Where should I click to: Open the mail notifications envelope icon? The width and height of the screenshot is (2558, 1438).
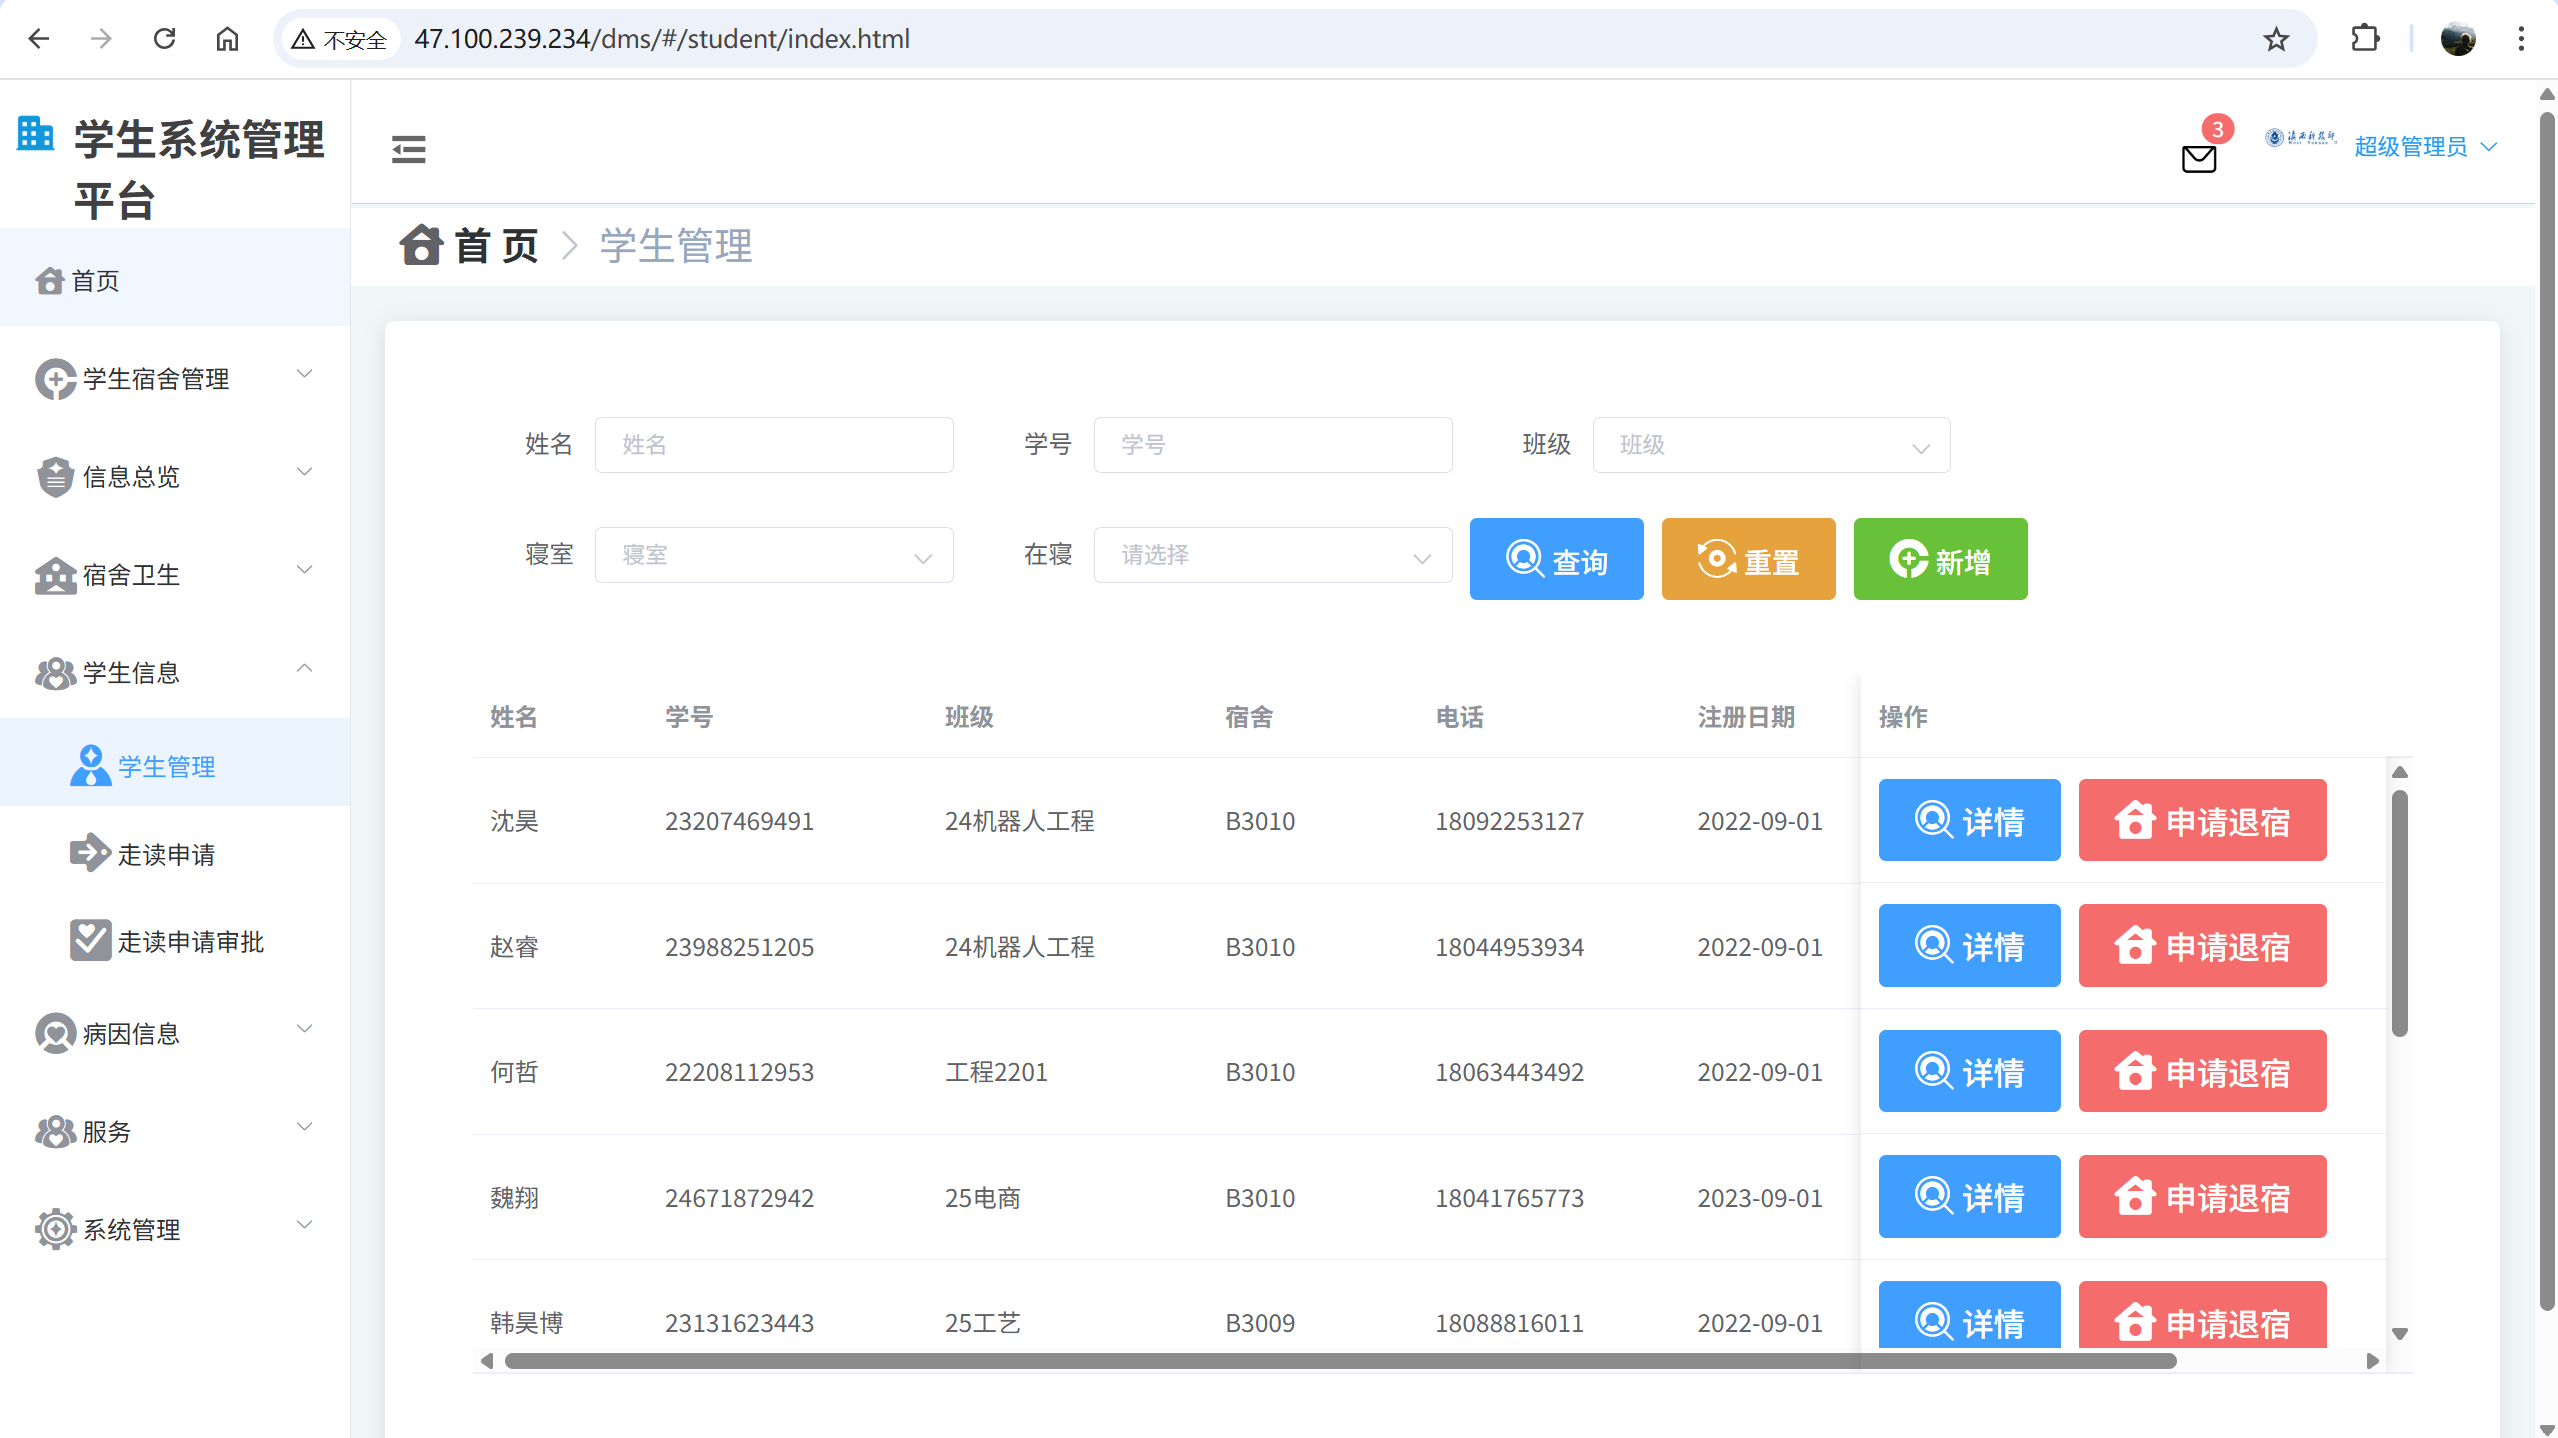[2198, 159]
